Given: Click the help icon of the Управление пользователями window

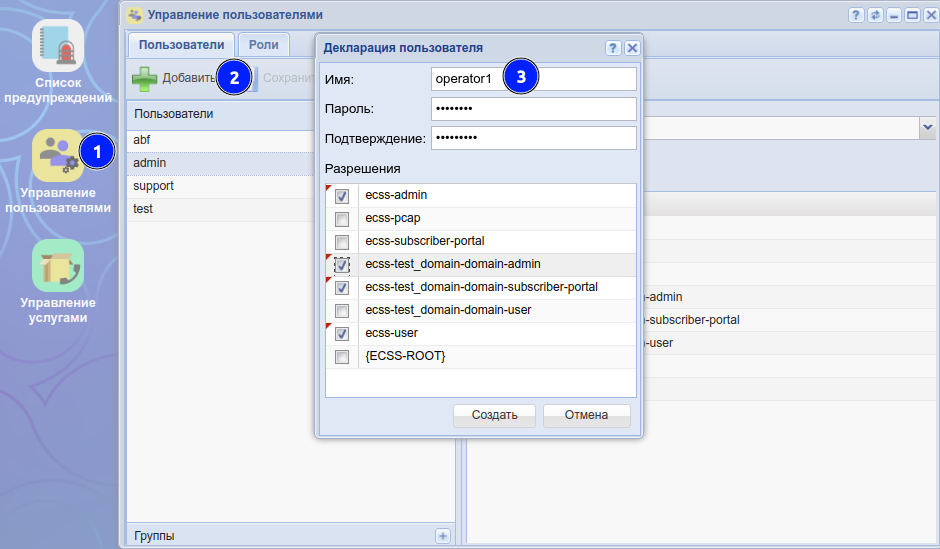Looking at the screenshot, I should tap(856, 15).
